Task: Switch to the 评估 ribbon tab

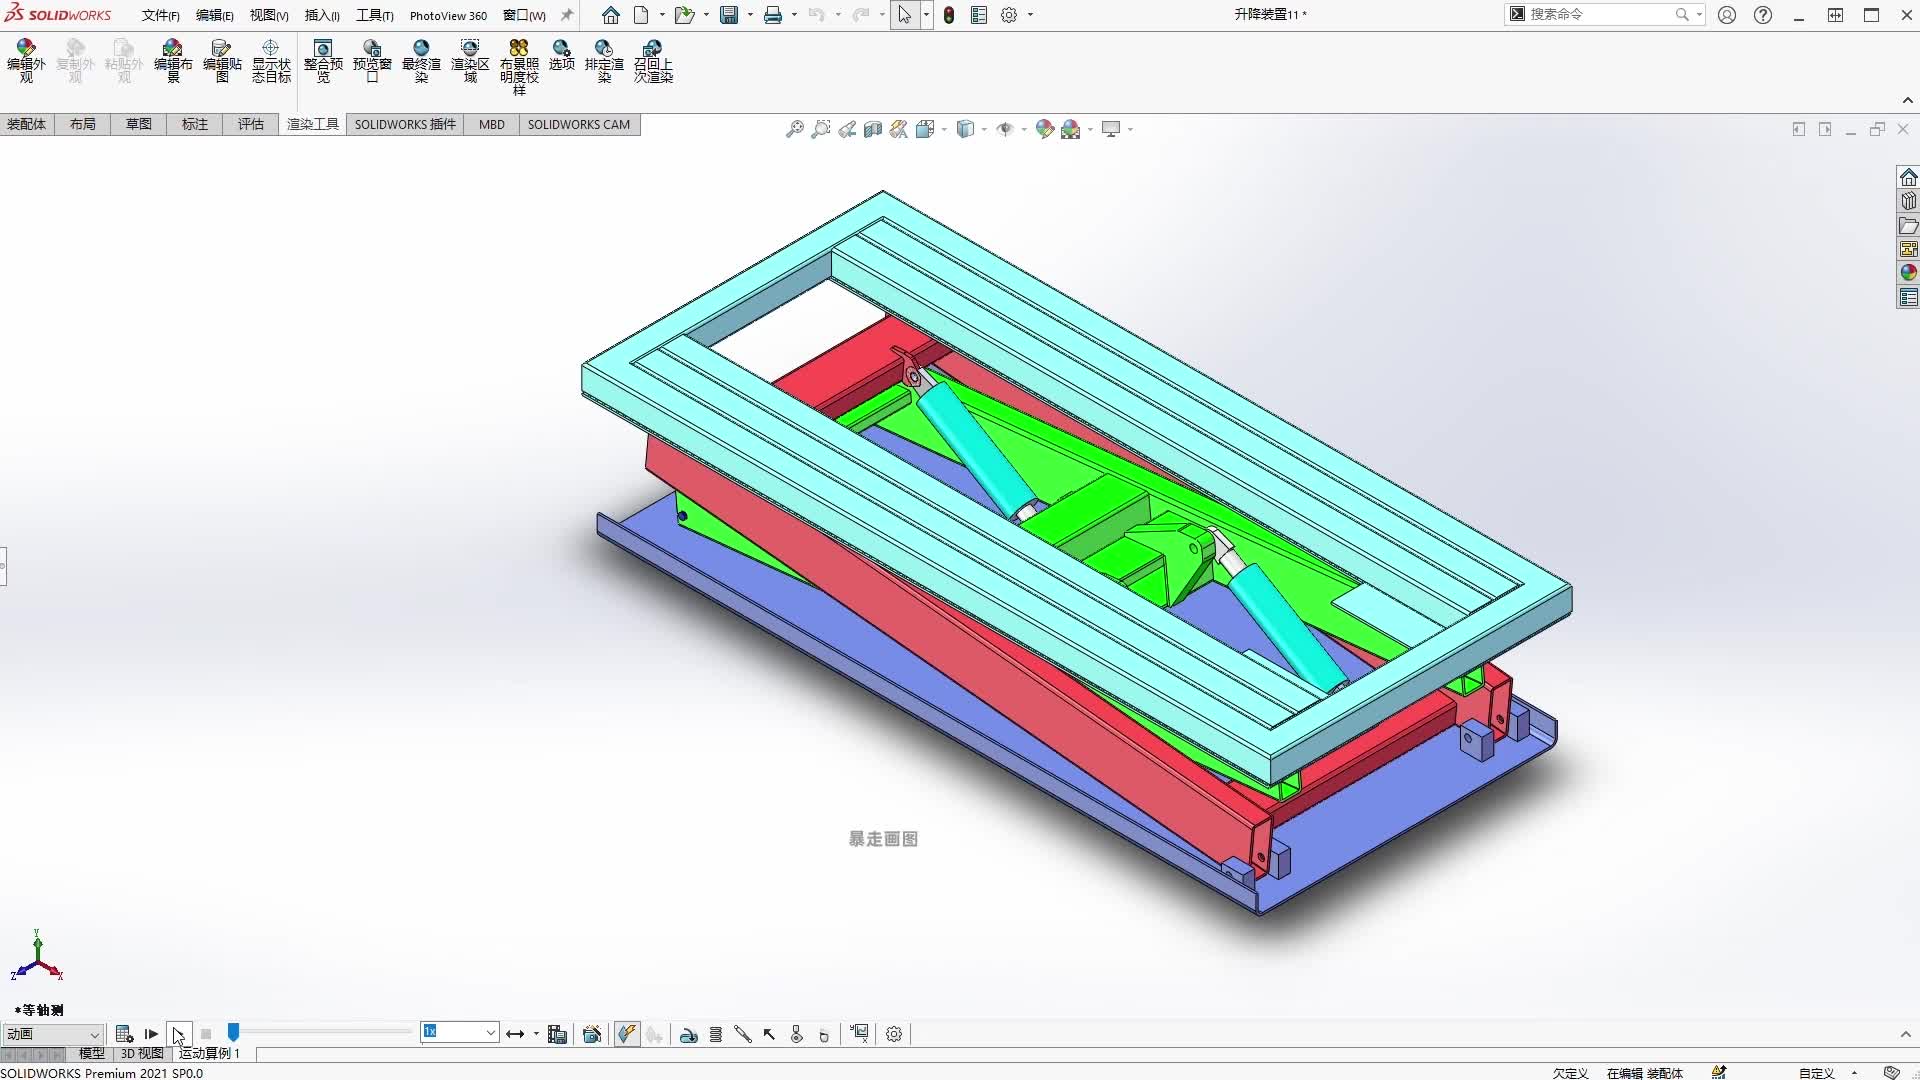Action: (251, 124)
